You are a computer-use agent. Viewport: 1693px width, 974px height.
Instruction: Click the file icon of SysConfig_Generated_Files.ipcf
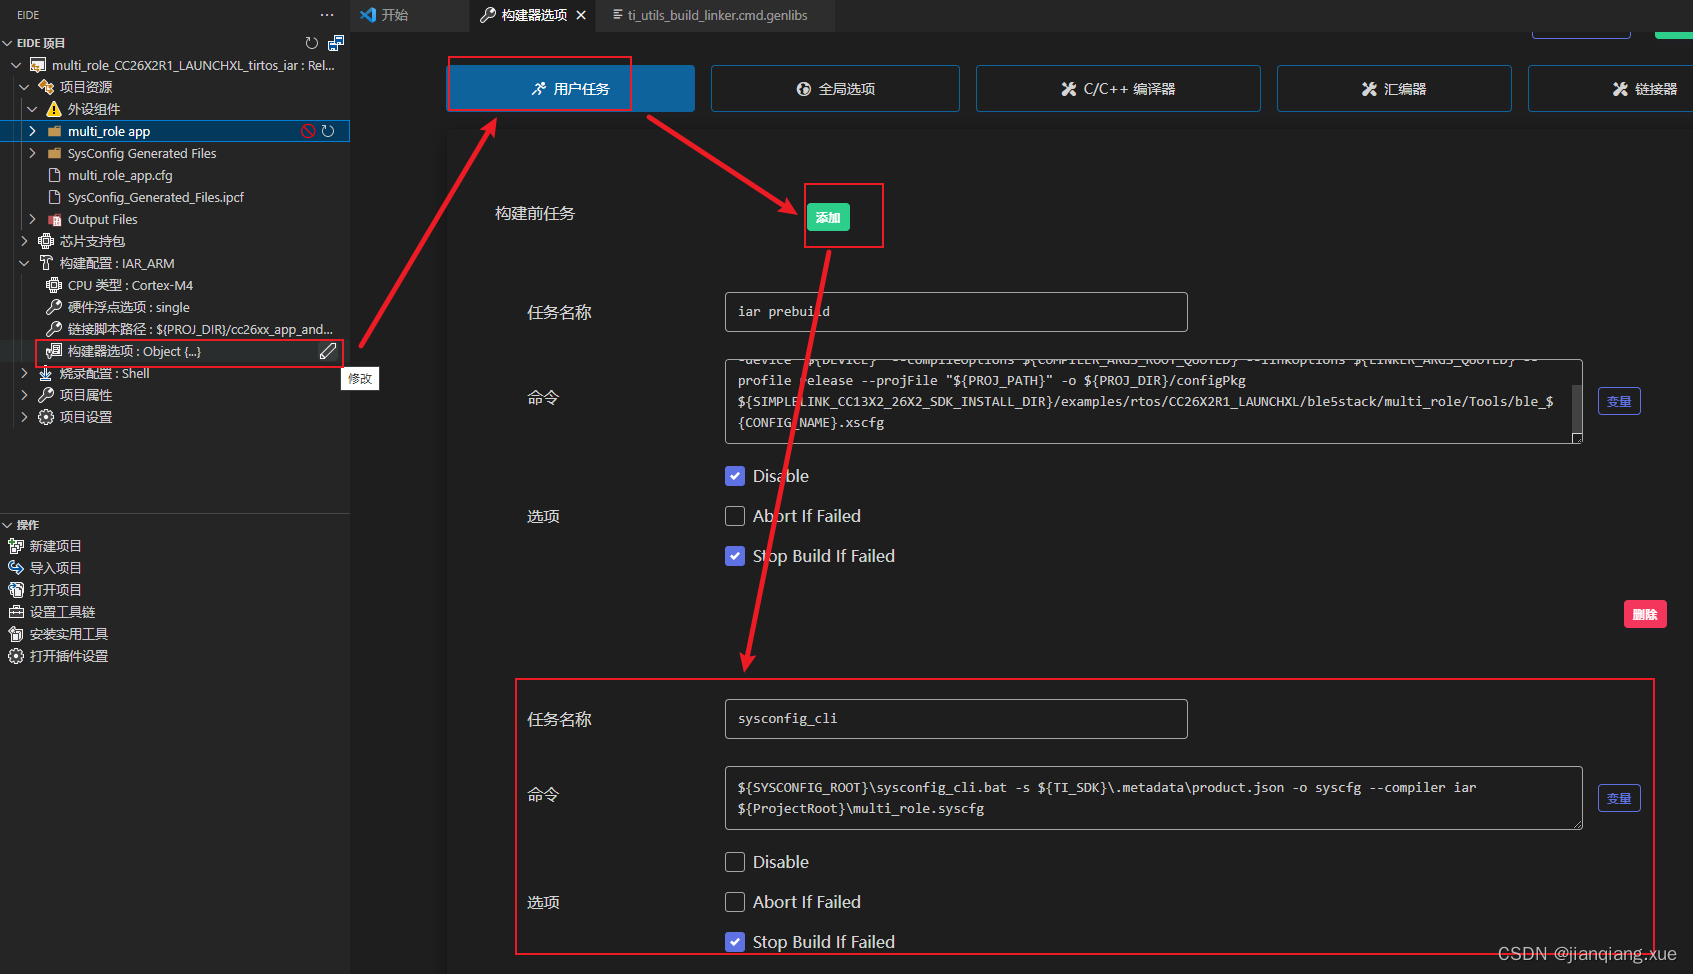point(54,197)
